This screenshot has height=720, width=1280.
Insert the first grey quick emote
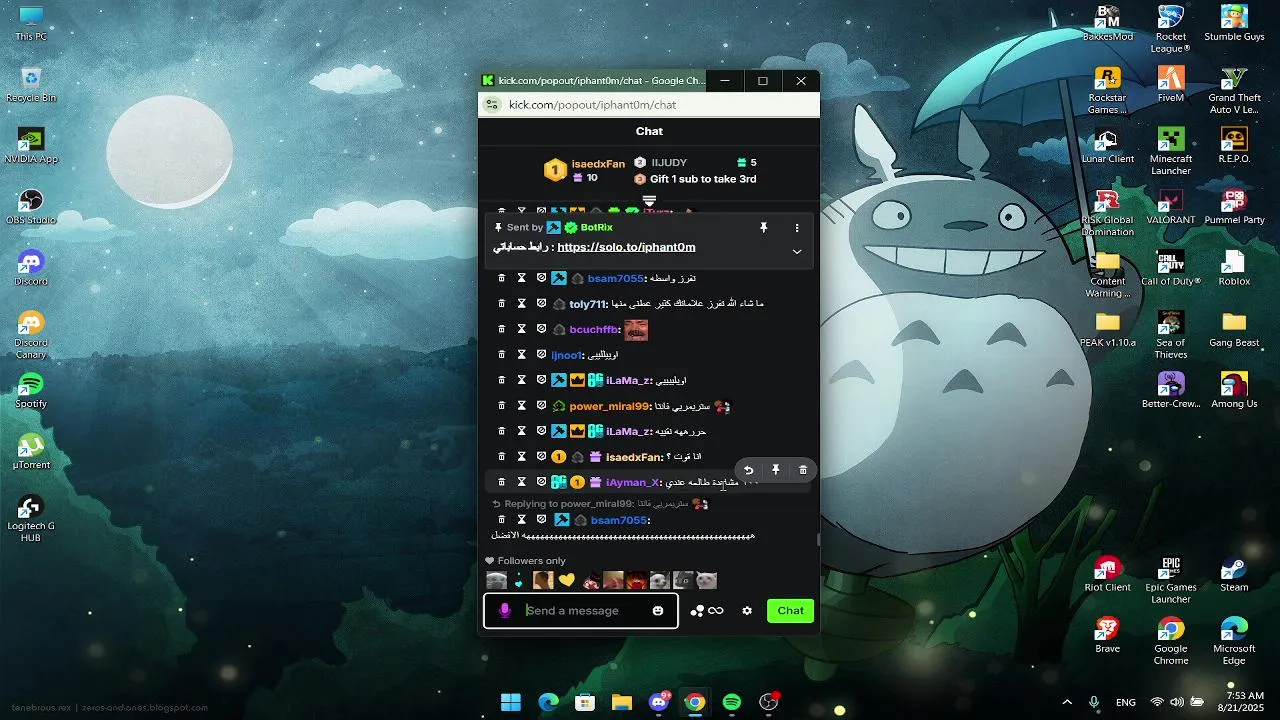tap(496, 580)
